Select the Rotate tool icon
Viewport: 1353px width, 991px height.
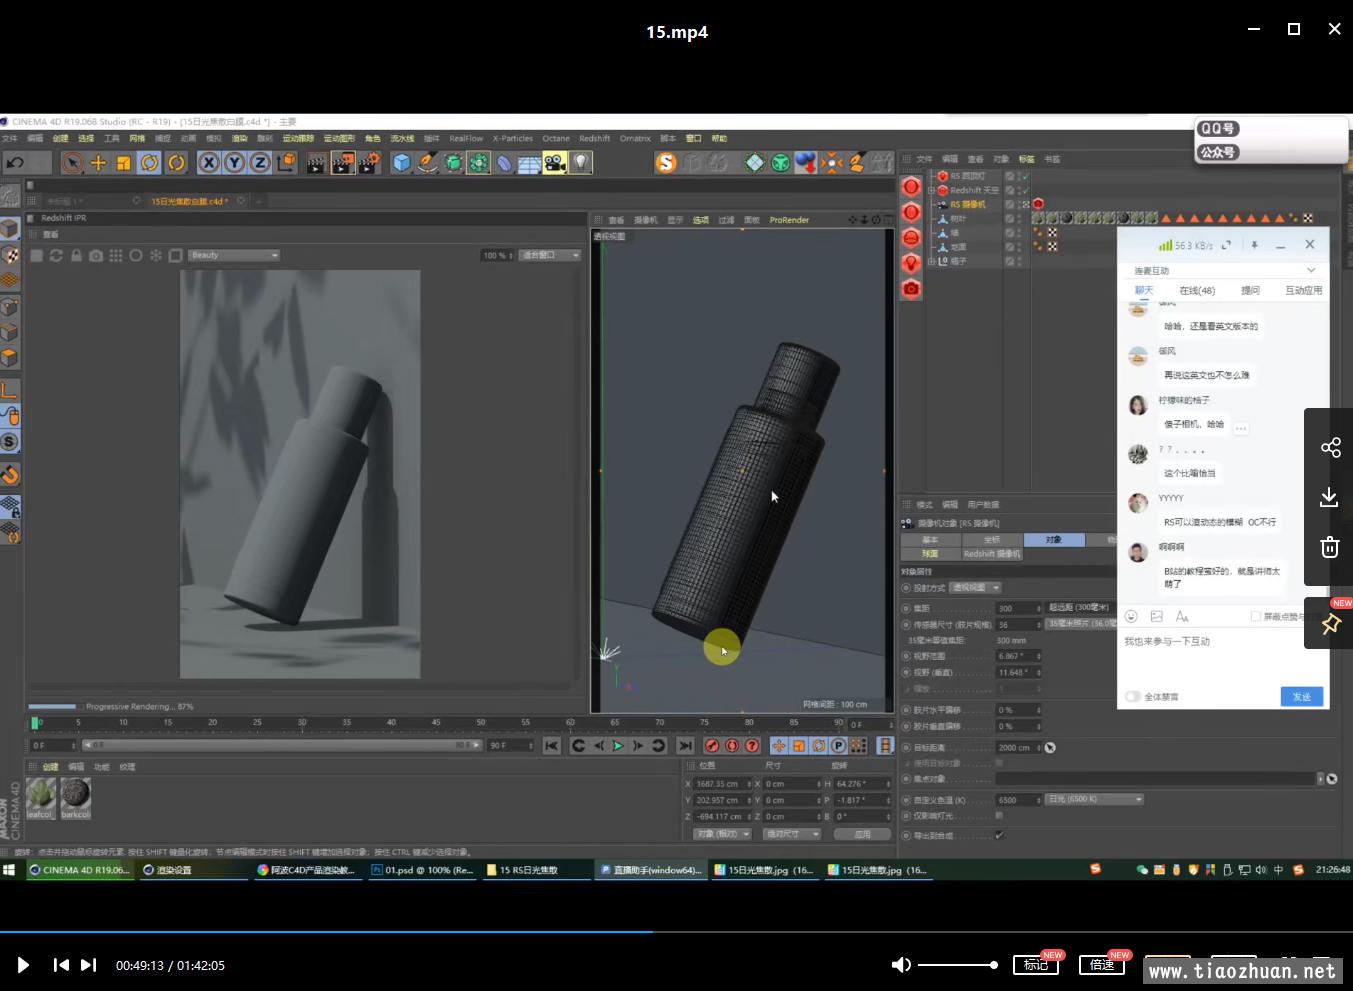coord(150,162)
